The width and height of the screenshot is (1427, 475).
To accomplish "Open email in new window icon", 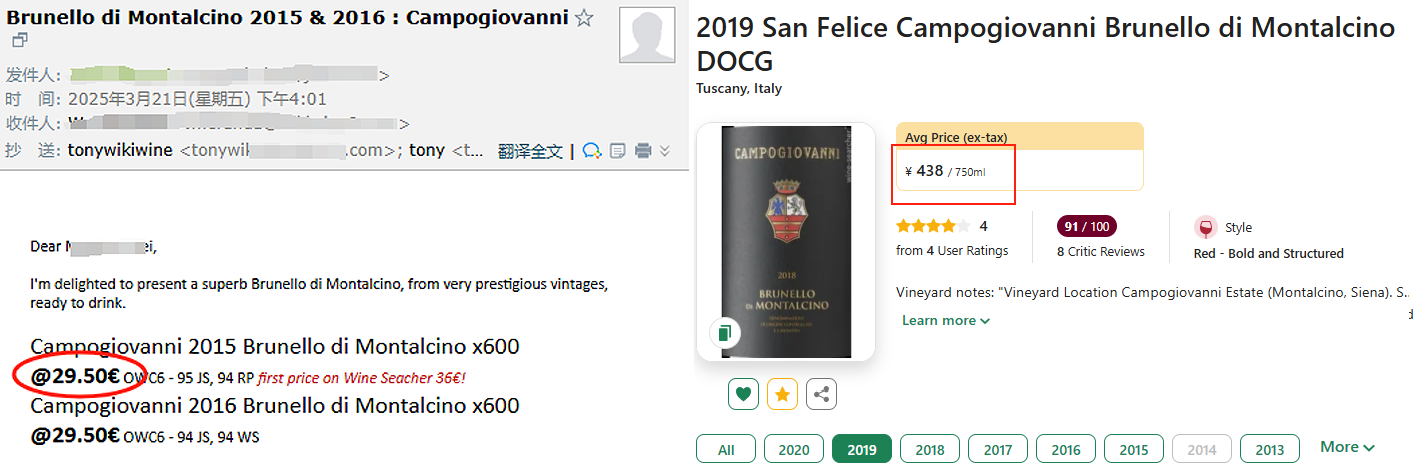I will (x=20, y=41).
